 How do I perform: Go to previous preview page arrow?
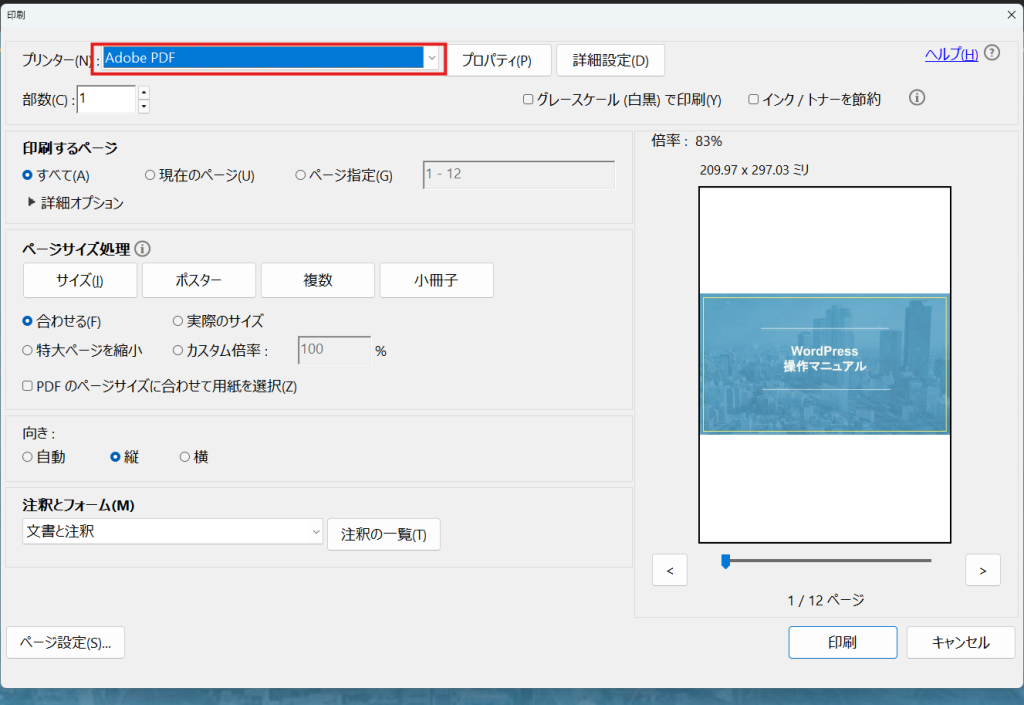click(669, 570)
